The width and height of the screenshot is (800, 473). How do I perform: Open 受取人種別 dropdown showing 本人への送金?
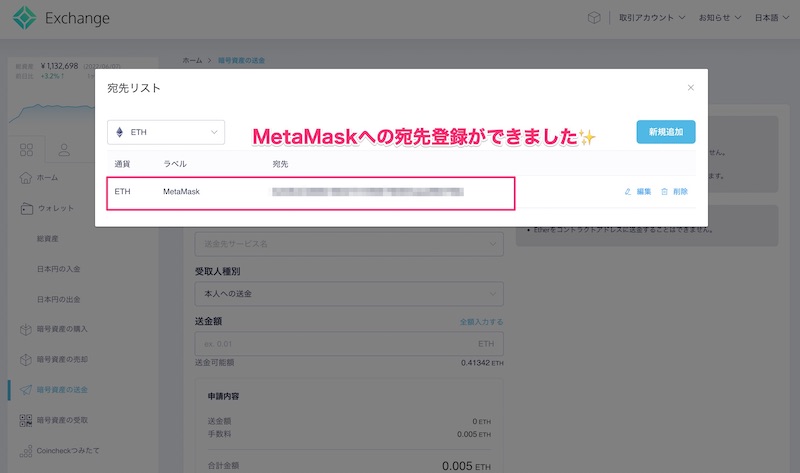click(x=349, y=294)
